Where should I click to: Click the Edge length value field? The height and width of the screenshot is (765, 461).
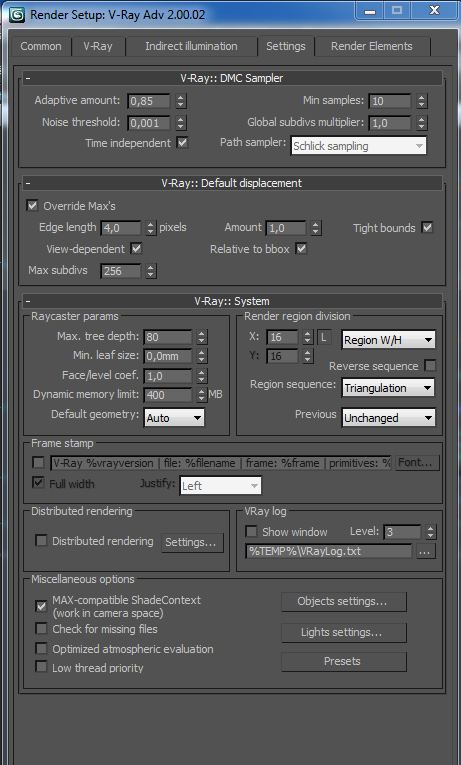(x=121, y=228)
